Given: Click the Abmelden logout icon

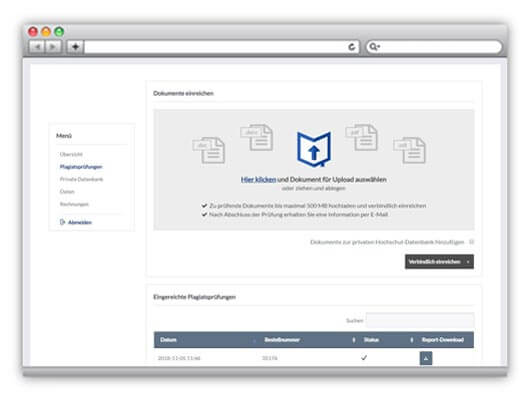Looking at the screenshot, I should coord(62,222).
